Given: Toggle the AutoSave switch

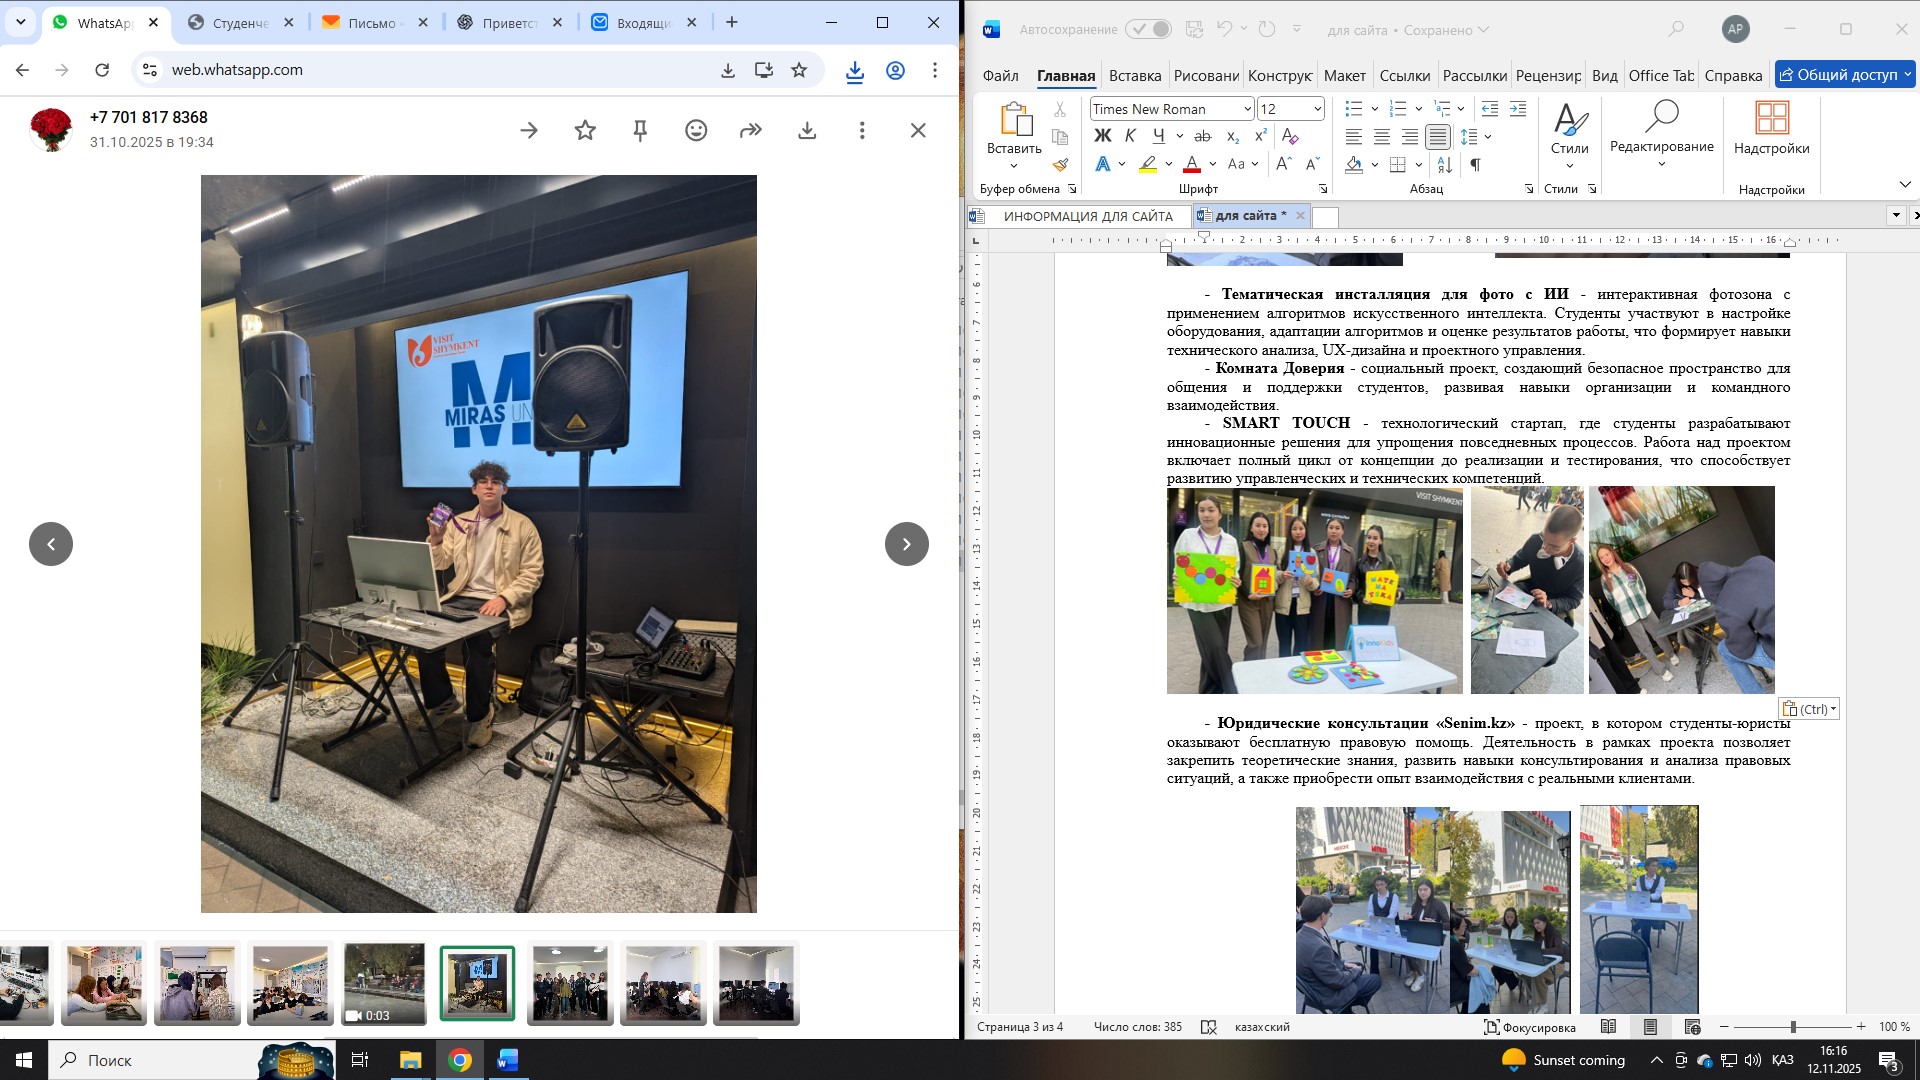Looking at the screenshot, I should click(1148, 29).
